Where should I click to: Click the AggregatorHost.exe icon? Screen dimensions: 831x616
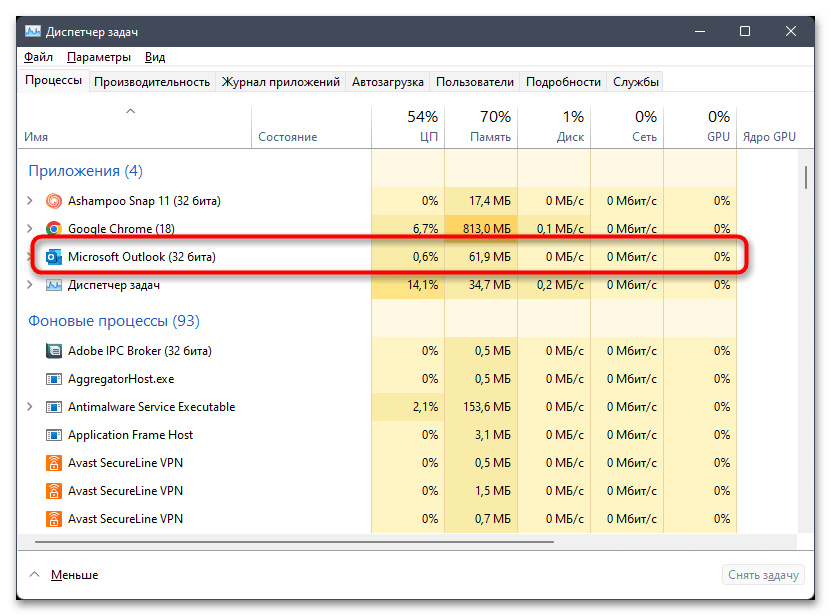click(x=54, y=379)
